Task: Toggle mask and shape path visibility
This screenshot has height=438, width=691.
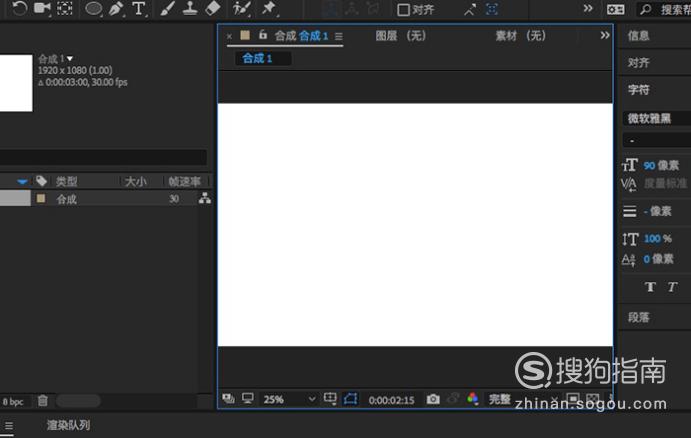Action: (x=351, y=399)
